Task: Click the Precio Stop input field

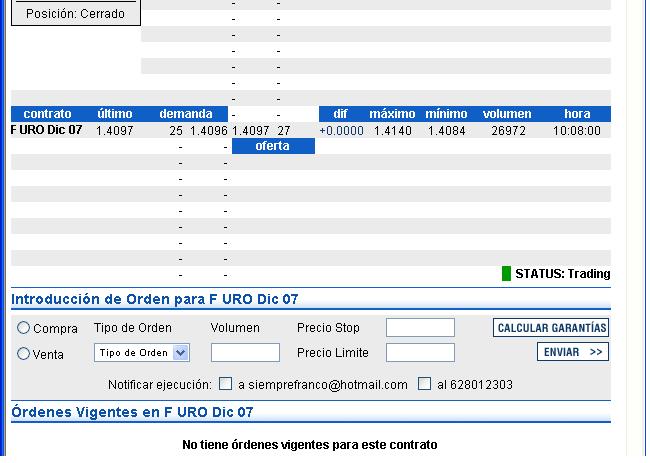Action: coord(420,327)
